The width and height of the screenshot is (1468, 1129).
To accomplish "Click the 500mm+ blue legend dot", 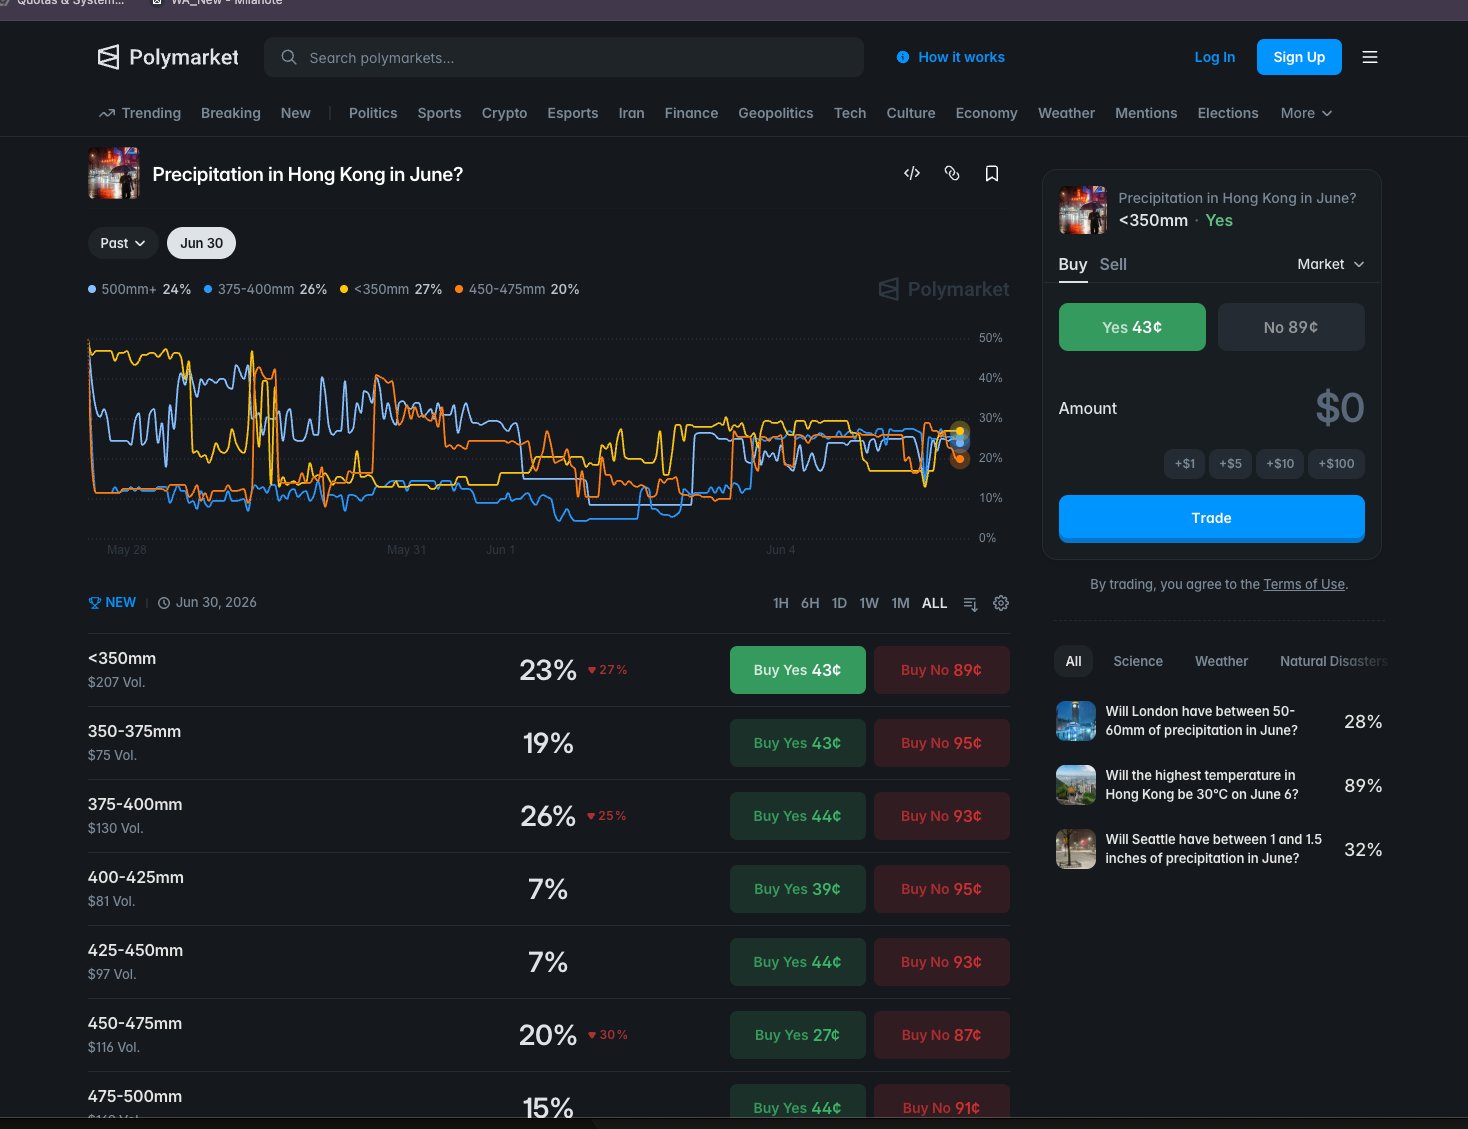I will (x=92, y=289).
